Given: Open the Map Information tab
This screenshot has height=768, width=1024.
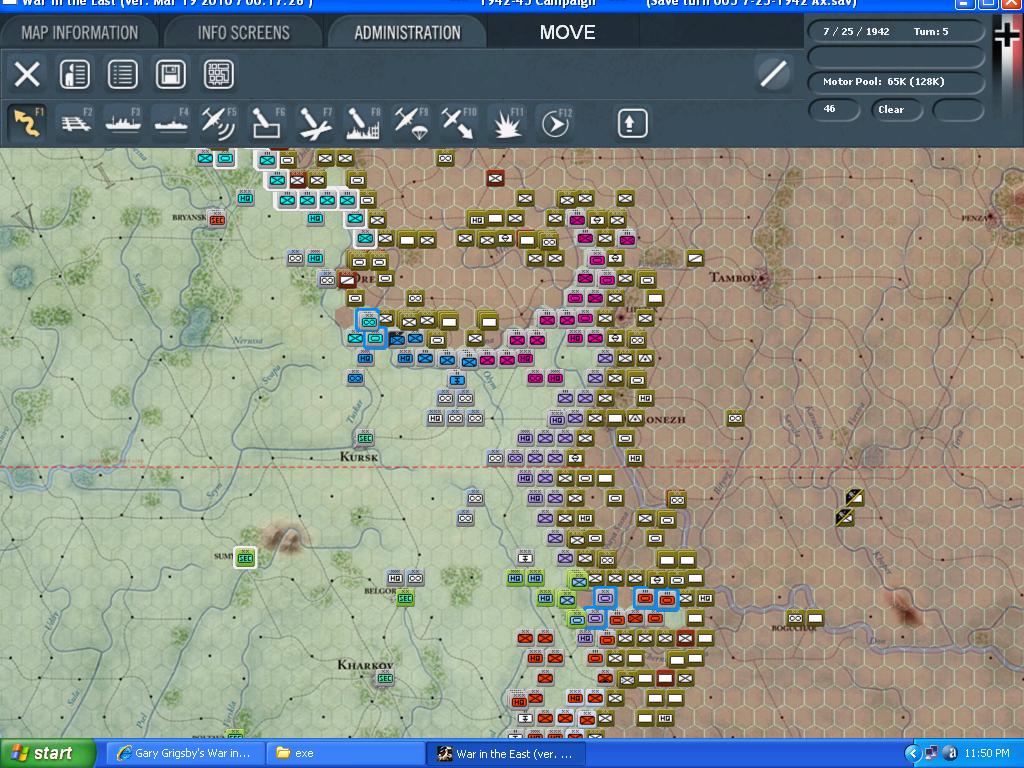Looking at the screenshot, I should point(79,33).
